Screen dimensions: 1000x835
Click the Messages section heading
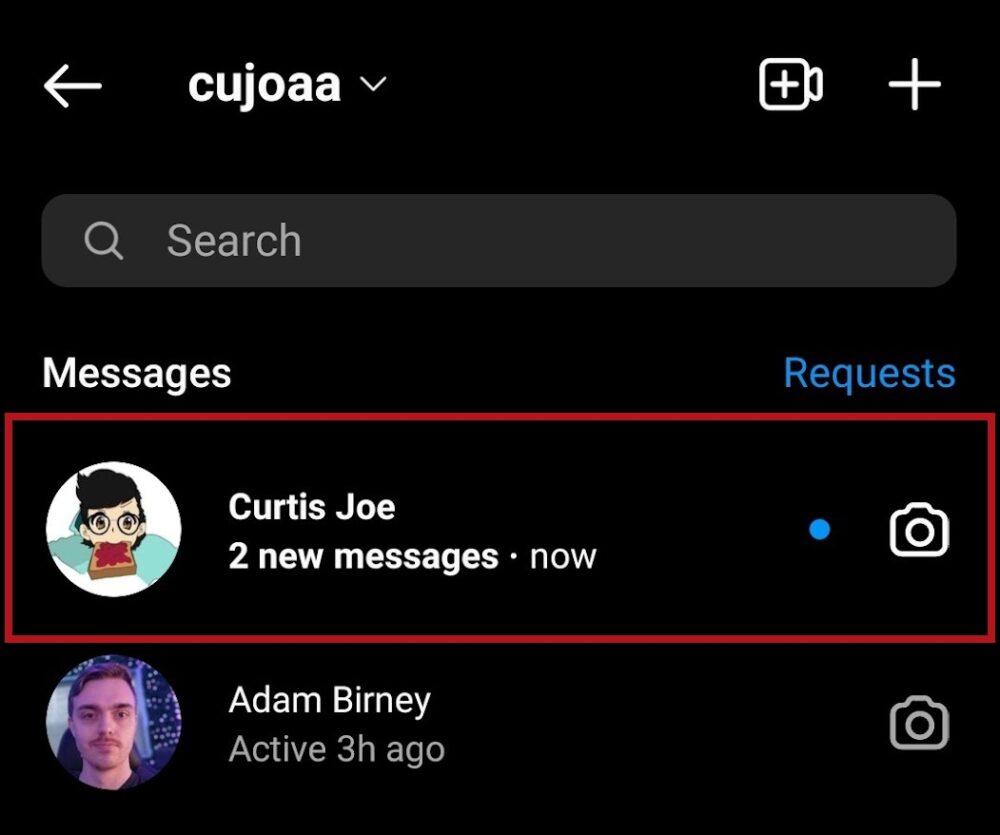coord(137,373)
